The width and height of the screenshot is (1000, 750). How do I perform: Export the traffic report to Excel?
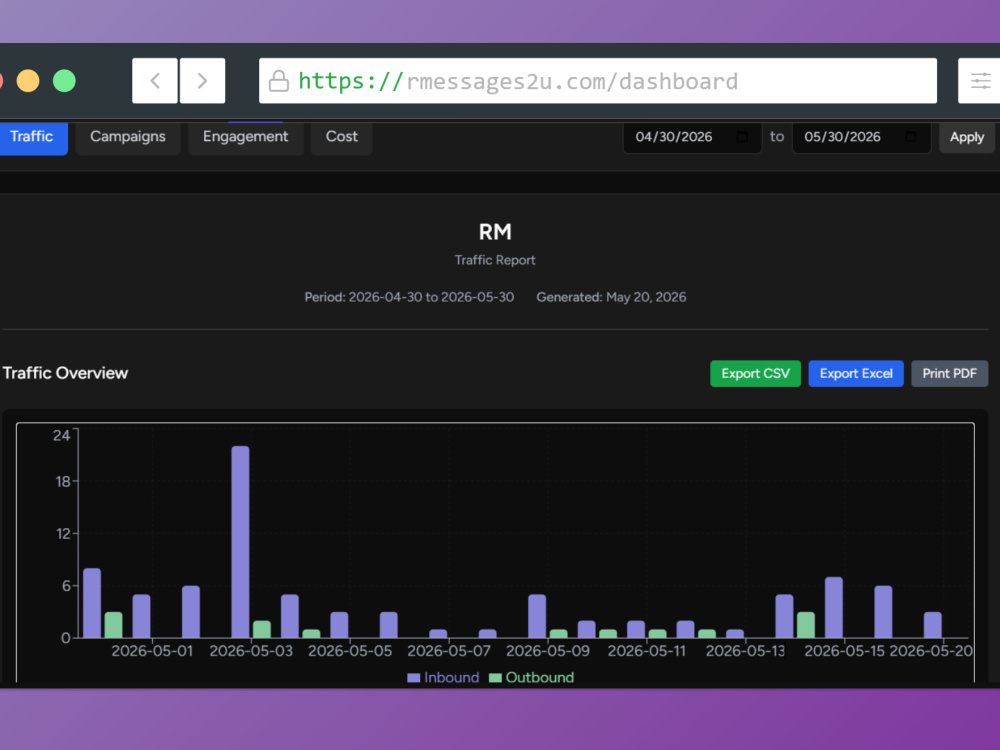click(x=856, y=374)
